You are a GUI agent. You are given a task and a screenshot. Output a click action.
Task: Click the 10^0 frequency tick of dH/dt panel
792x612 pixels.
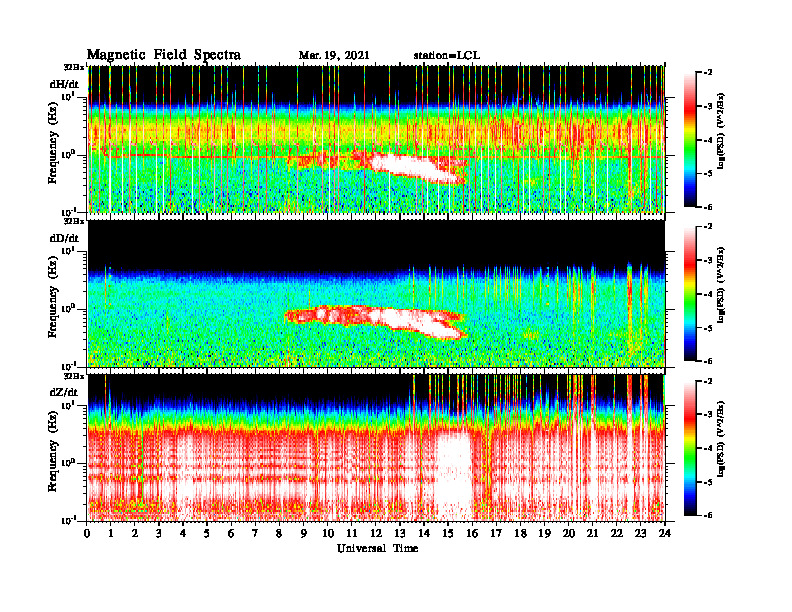[x=69, y=155]
